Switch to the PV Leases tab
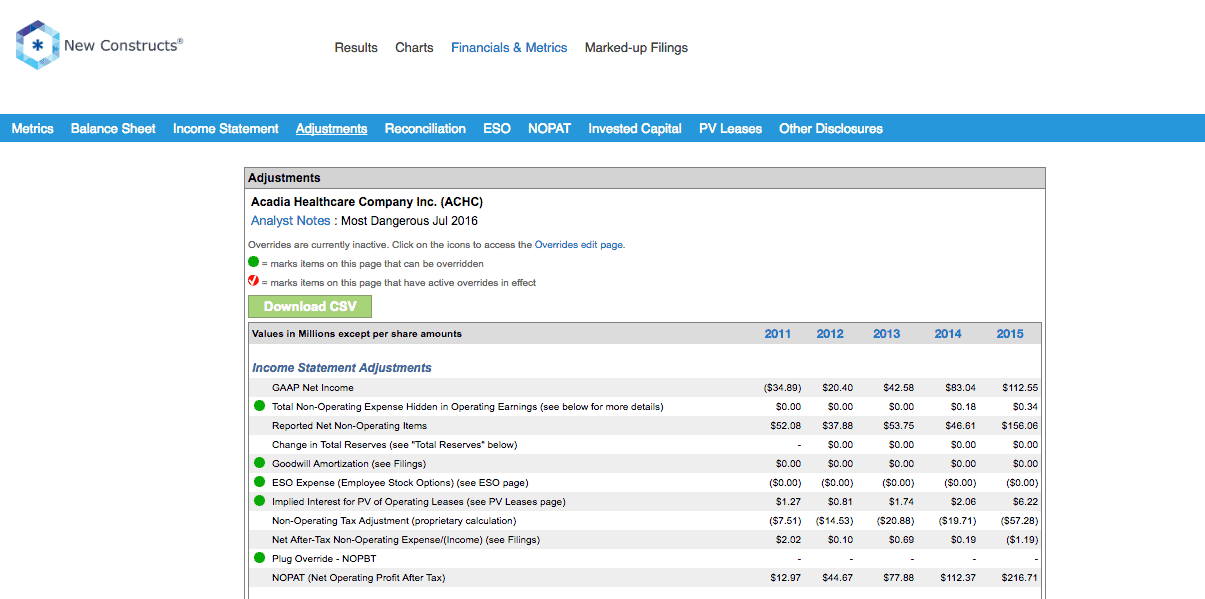Viewport: 1205px width, 599px height. point(730,128)
